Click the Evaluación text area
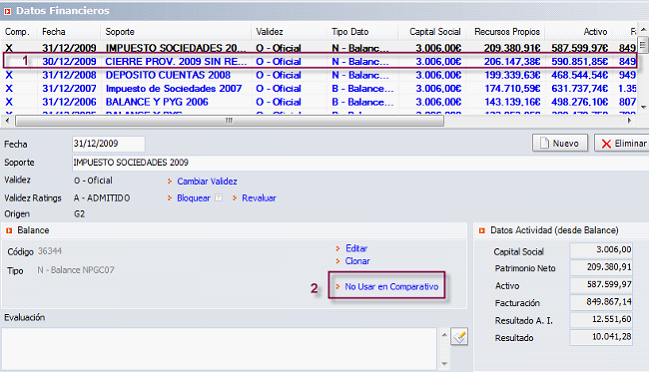The image size is (650, 373). 219,349
